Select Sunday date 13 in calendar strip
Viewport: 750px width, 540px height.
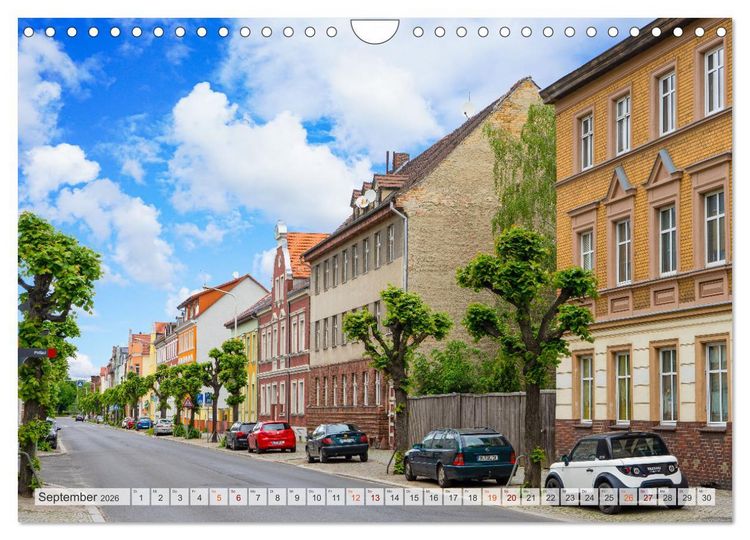coord(375,497)
